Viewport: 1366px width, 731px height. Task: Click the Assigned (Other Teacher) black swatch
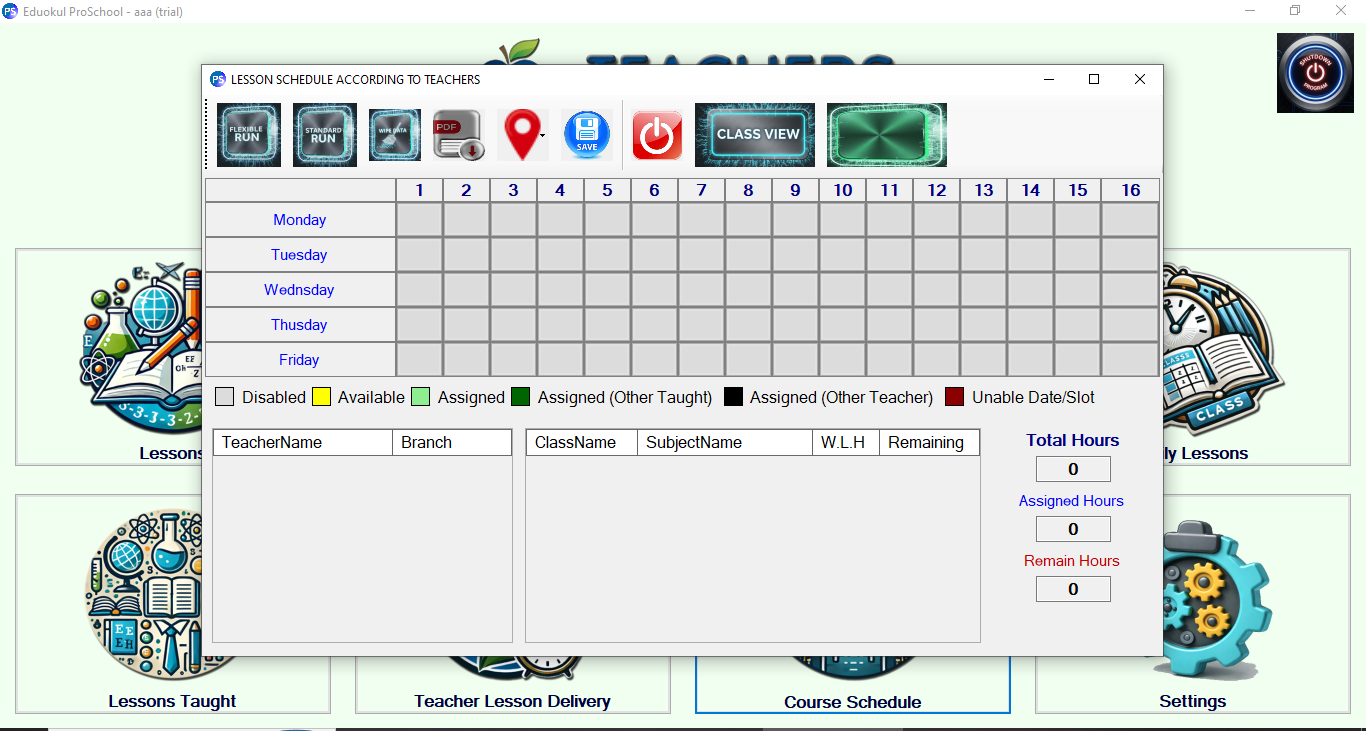coord(733,397)
